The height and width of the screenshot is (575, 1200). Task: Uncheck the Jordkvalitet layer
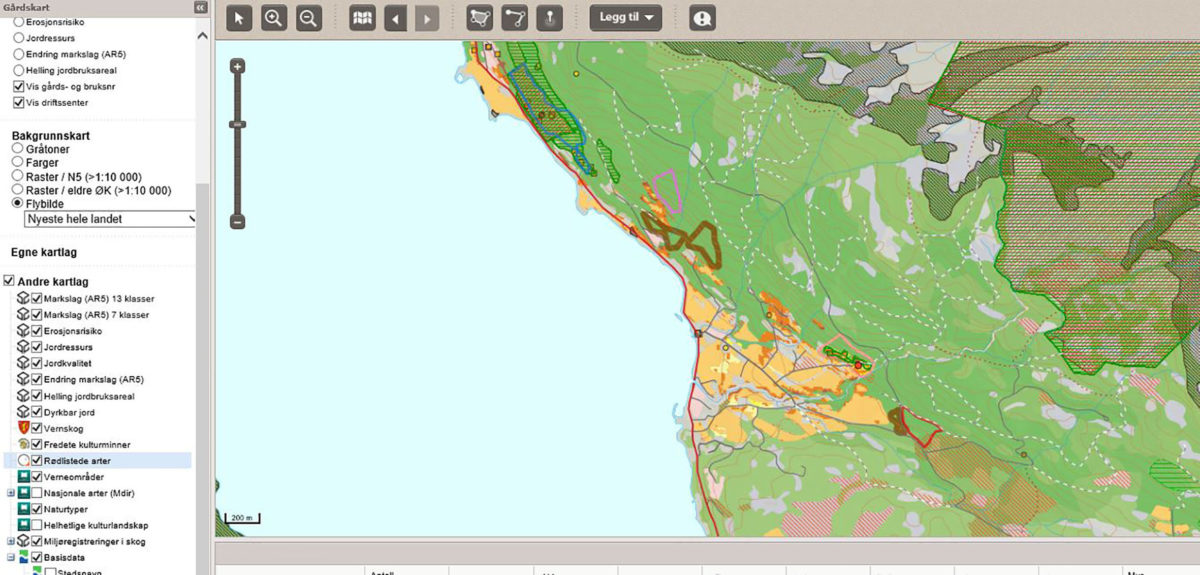point(36,363)
